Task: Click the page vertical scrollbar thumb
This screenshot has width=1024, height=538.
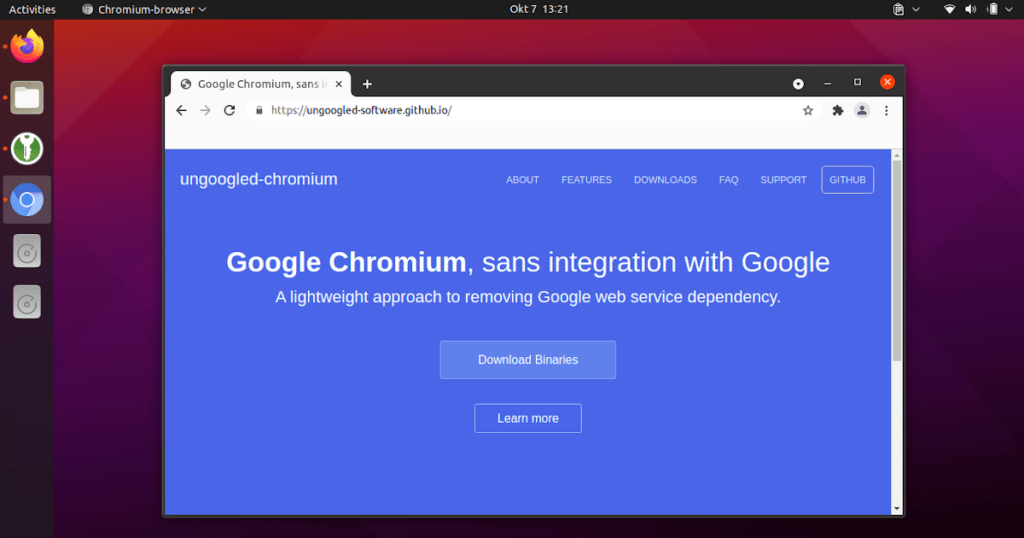Action: [x=897, y=260]
